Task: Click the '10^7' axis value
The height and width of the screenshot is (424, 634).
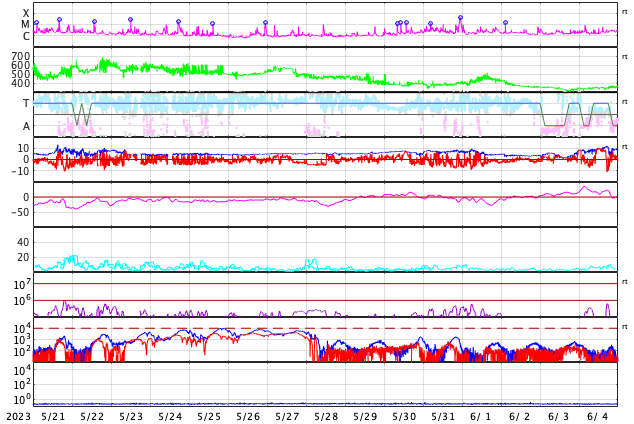Action: pyautogui.click(x=21, y=284)
